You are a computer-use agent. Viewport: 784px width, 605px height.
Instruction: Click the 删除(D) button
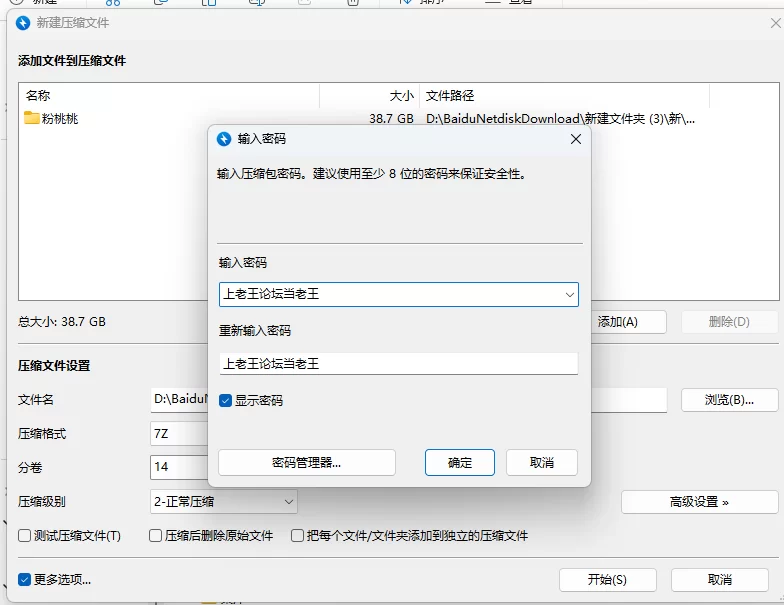(729, 322)
